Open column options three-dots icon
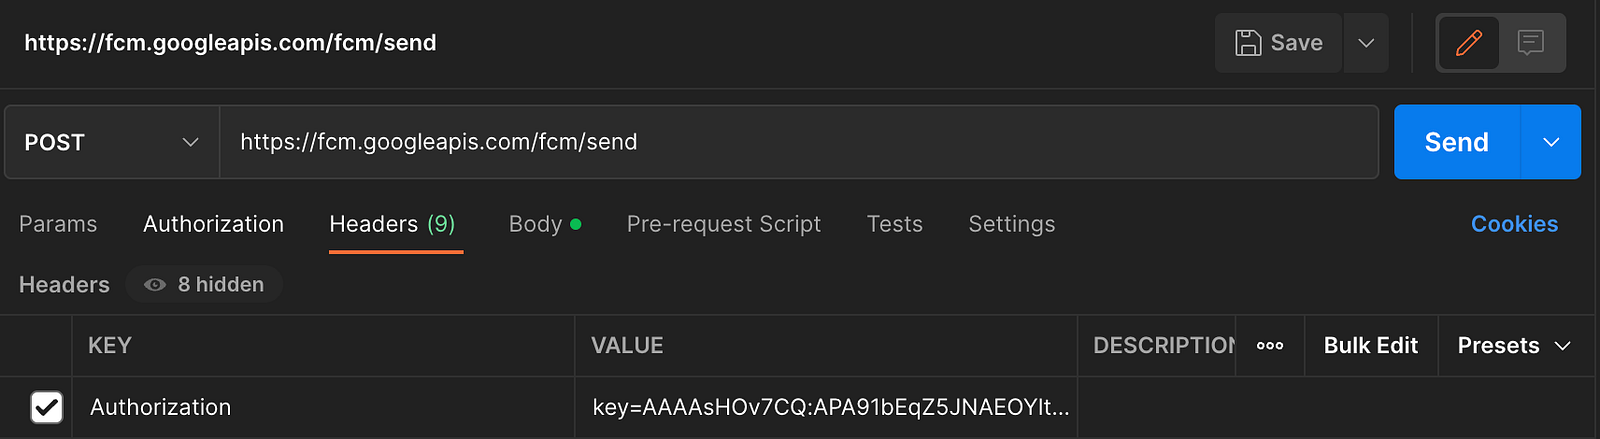 click(x=1270, y=346)
